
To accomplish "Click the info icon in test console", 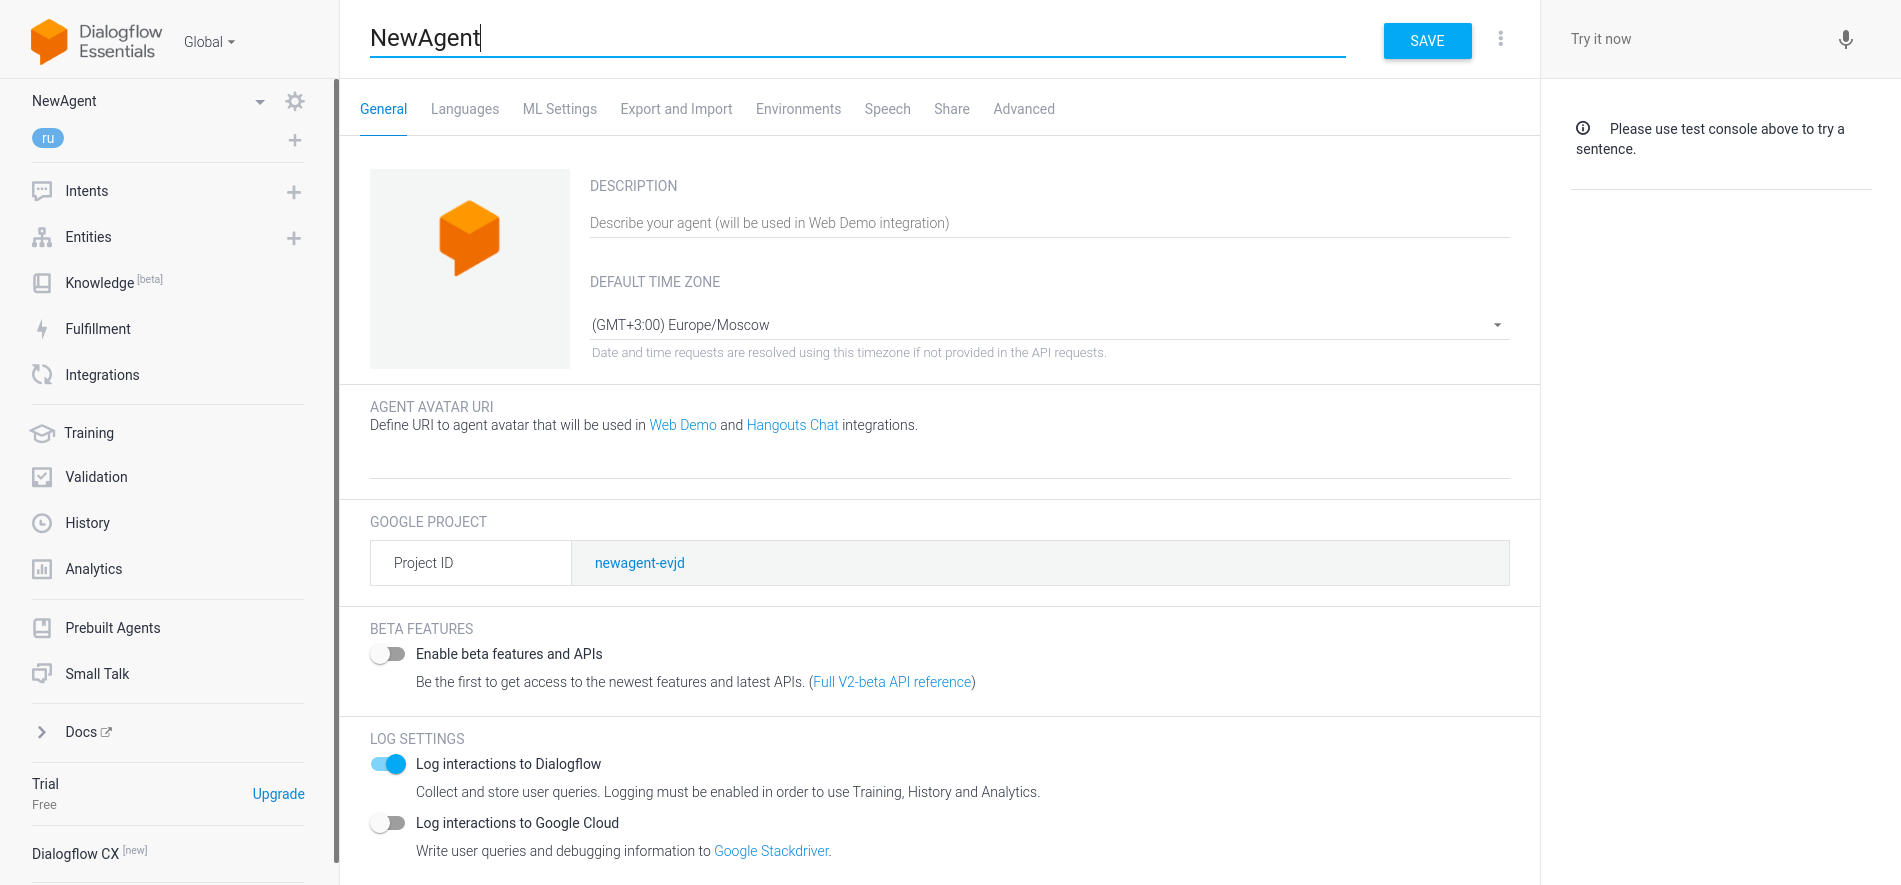I will click(x=1583, y=128).
